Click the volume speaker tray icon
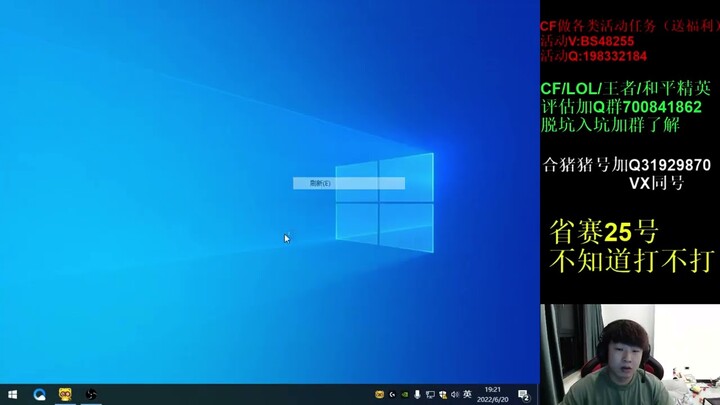The image size is (720, 405). [x=455, y=394]
